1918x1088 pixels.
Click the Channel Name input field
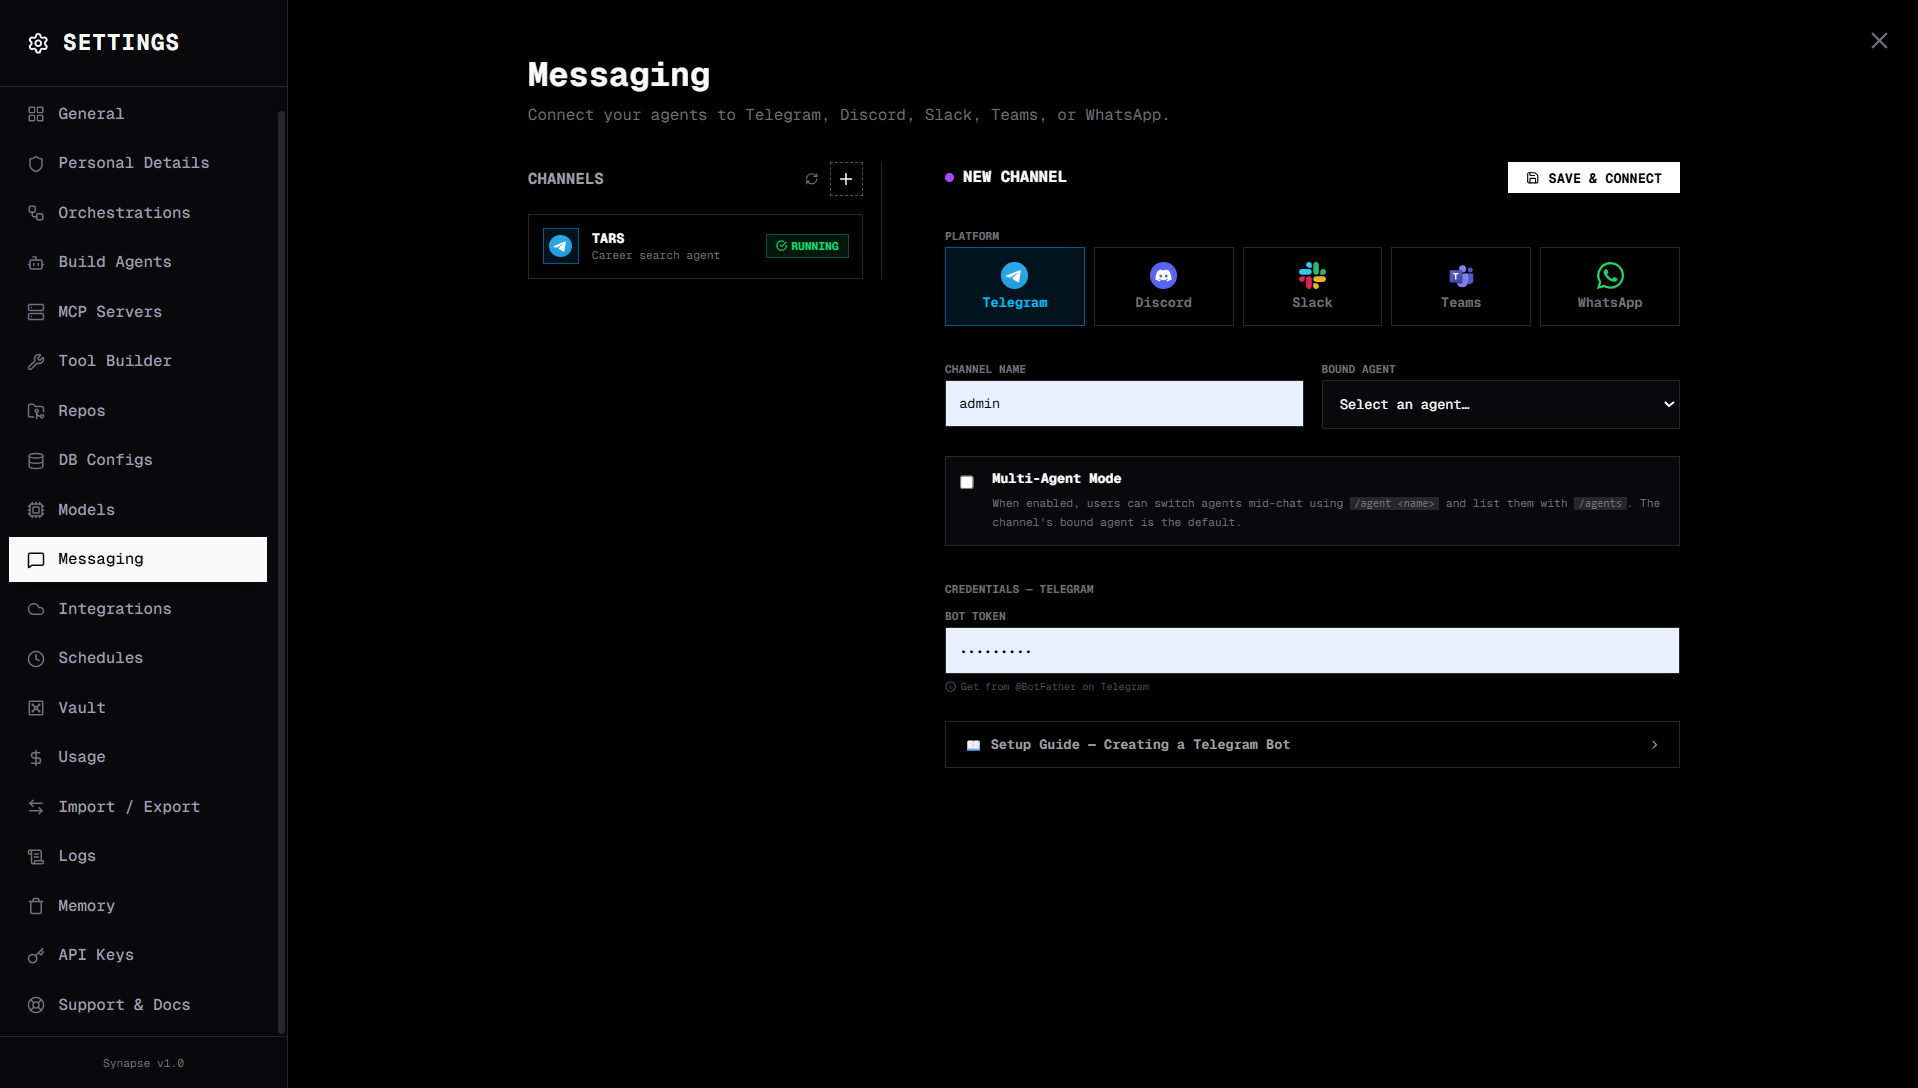[x=1124, y=404]
